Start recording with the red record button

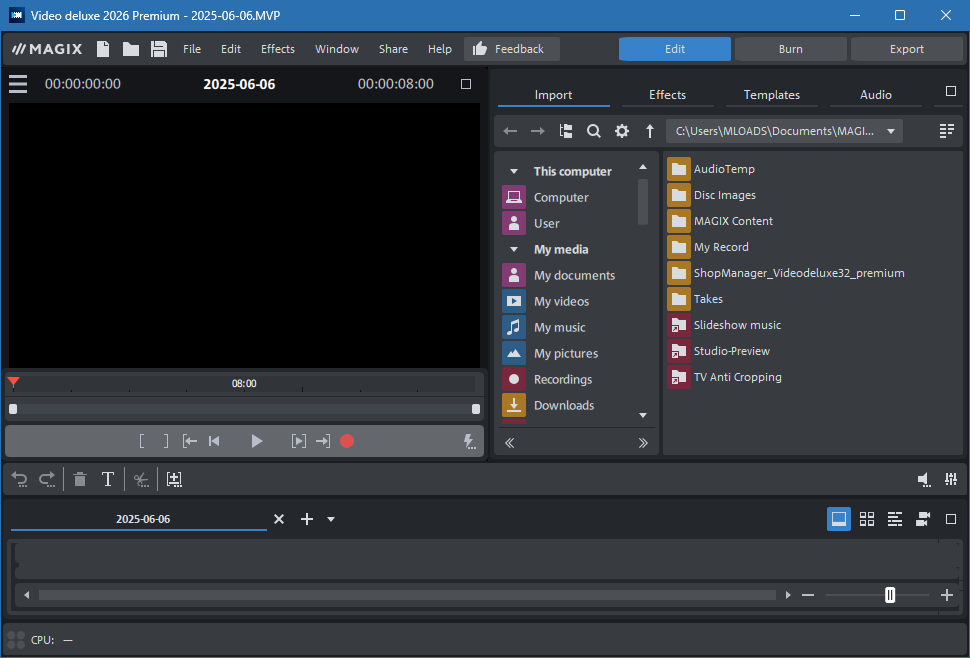coord(347,441)
